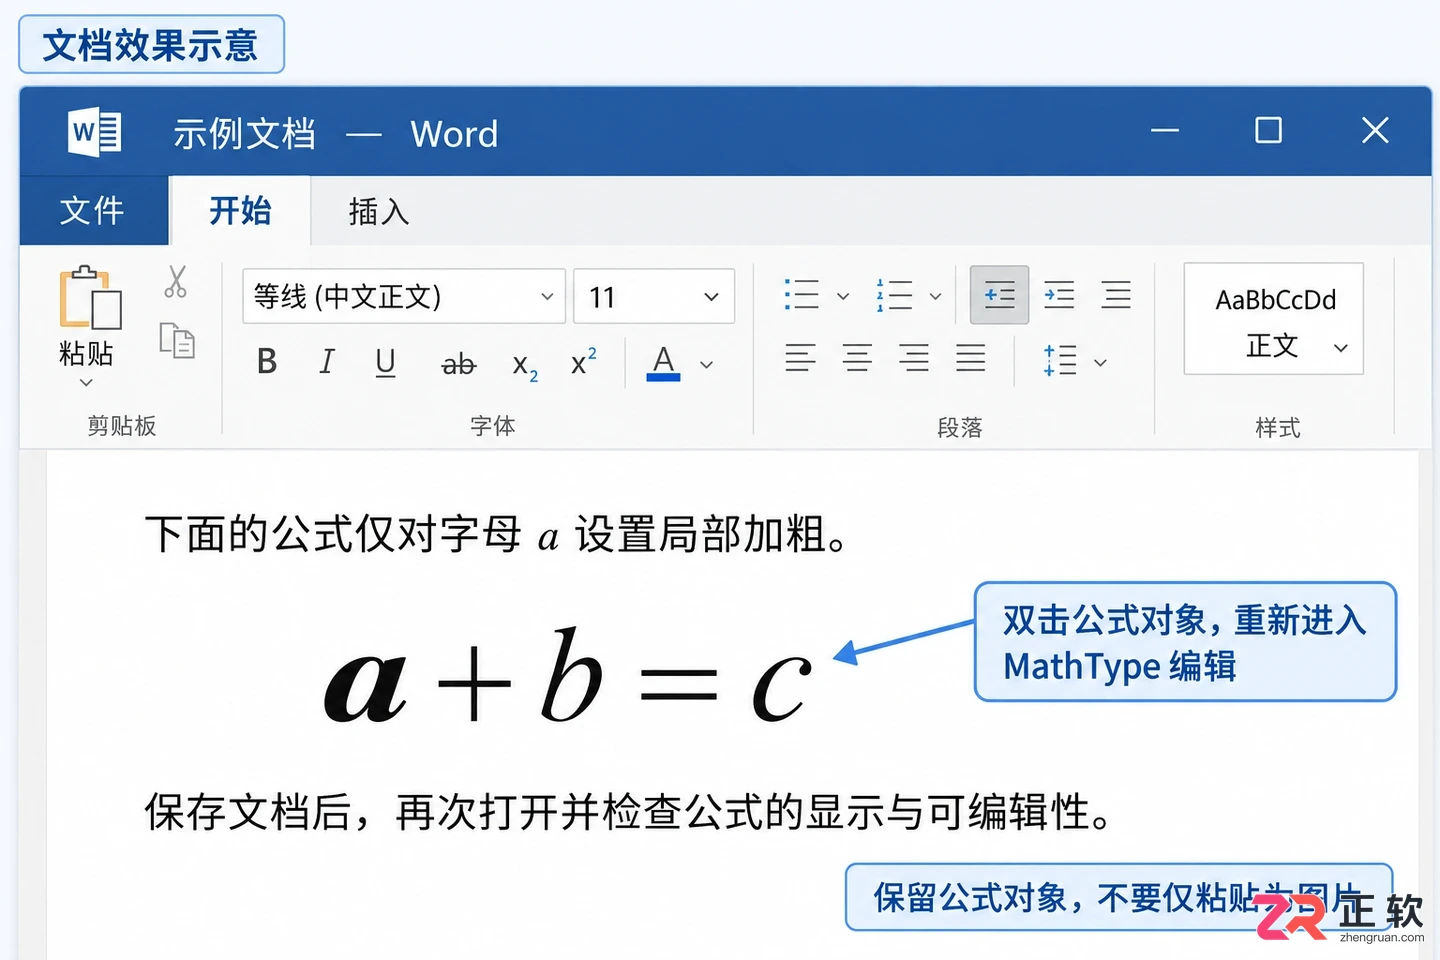Click the sentence starting with 下面的公式
The height and width of the screenshot is (960, 1440).
pos(498,535)
